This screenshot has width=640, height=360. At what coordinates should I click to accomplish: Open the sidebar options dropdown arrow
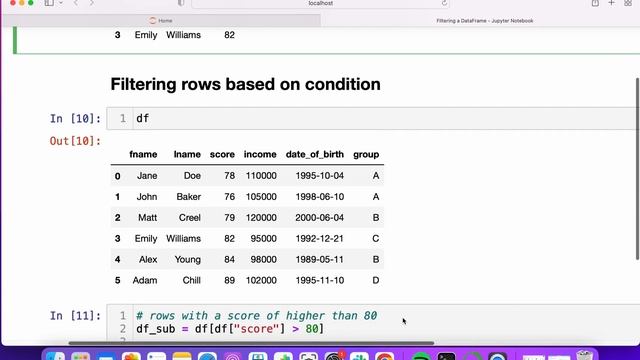pyautogui.click(x=61, y=3)
